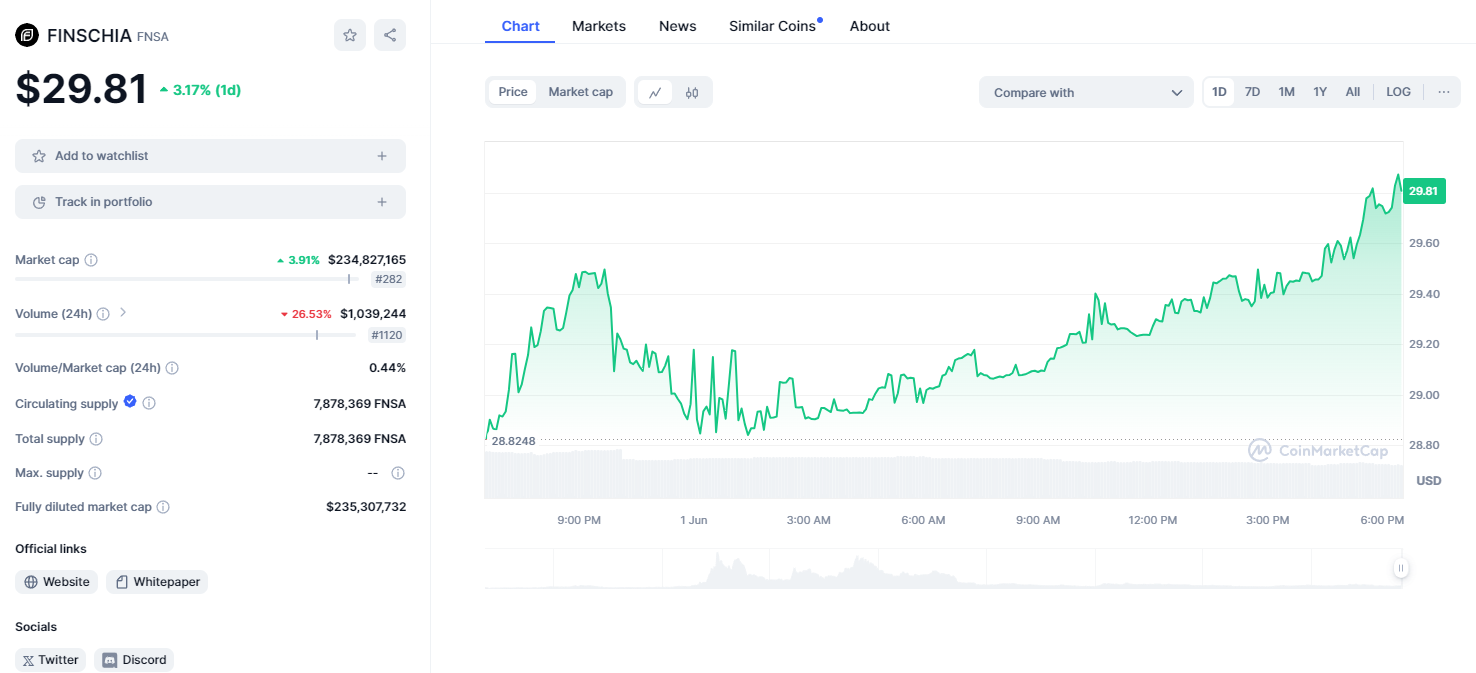Screen dimensions: 1476x673
Task: Open the Whitepaper link
Action: point(157,582)
